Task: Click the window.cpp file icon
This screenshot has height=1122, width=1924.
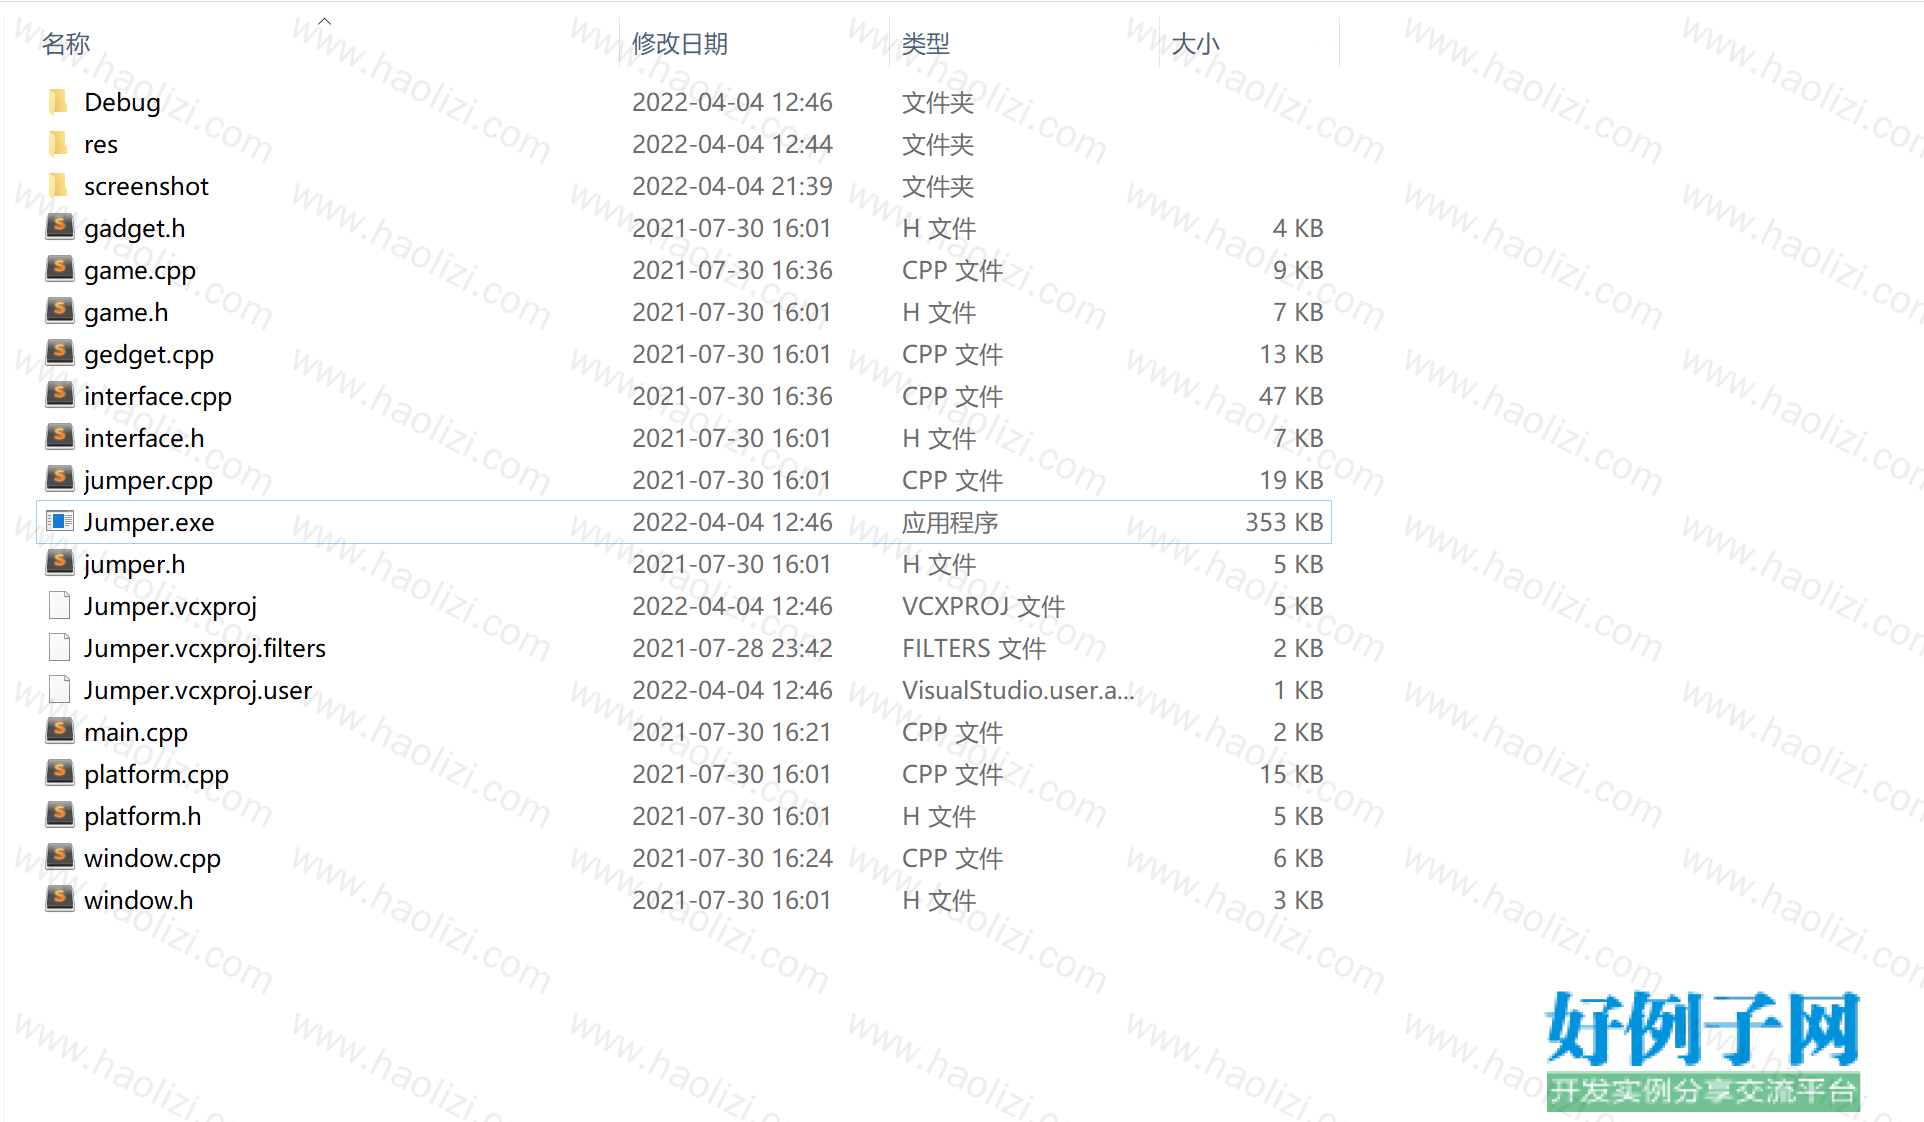Action: click(x=60, y=857)
